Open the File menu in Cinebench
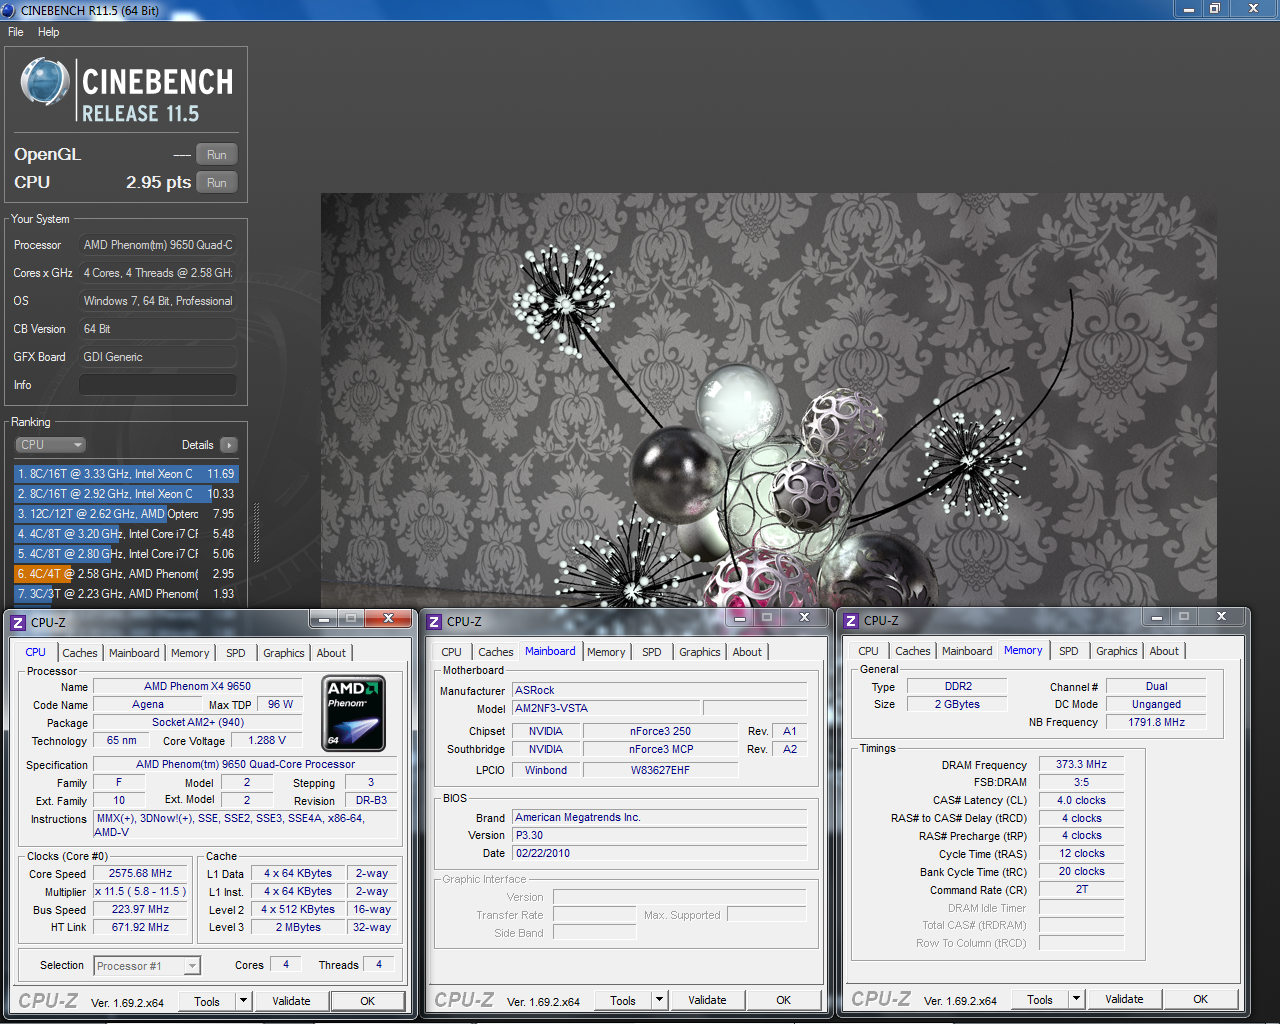 pyautogui.click(x=16, y=32)
